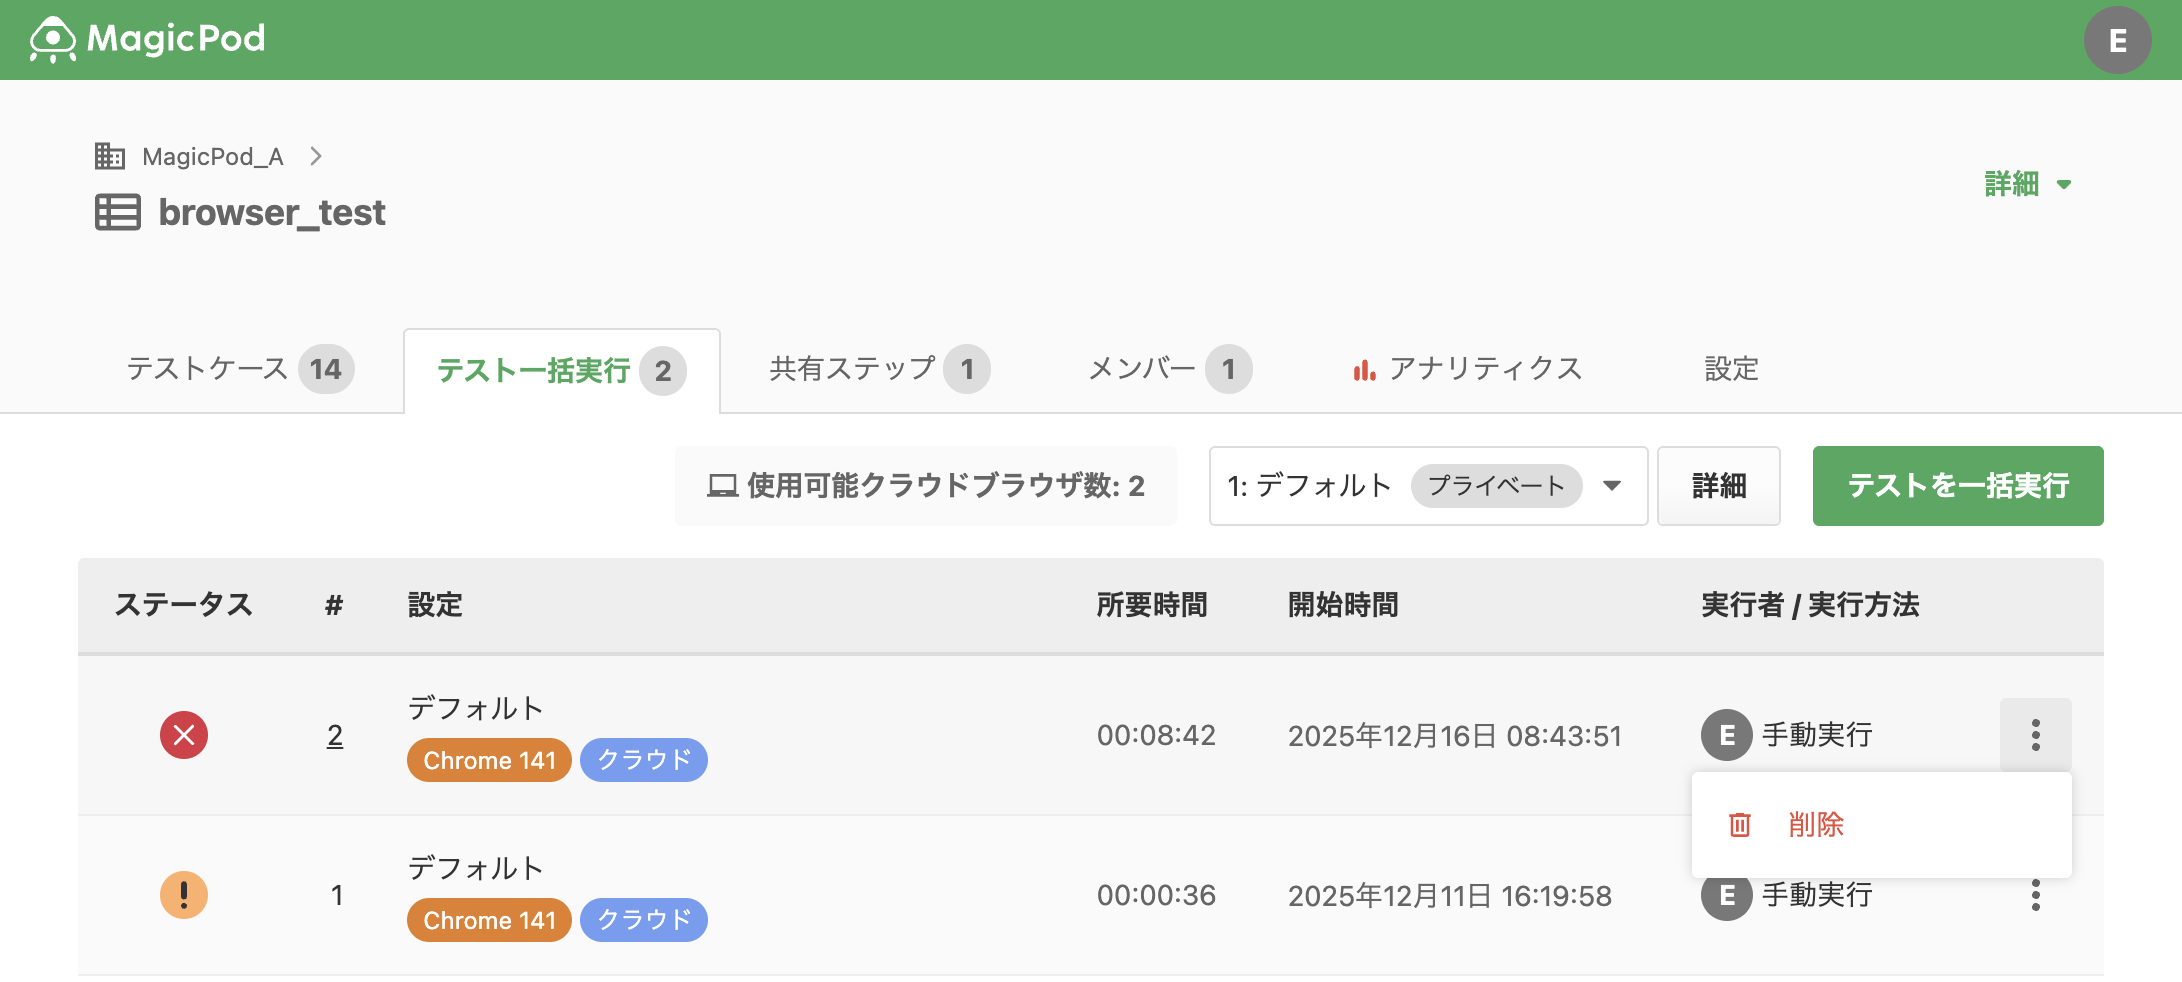
Task: Click start time 2025年12月11日 16:19:58
Action: [1450, 896]
